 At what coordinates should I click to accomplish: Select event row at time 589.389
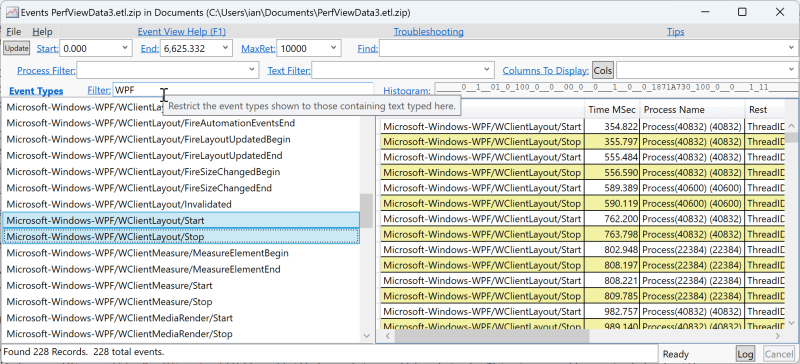click(583, 188)
